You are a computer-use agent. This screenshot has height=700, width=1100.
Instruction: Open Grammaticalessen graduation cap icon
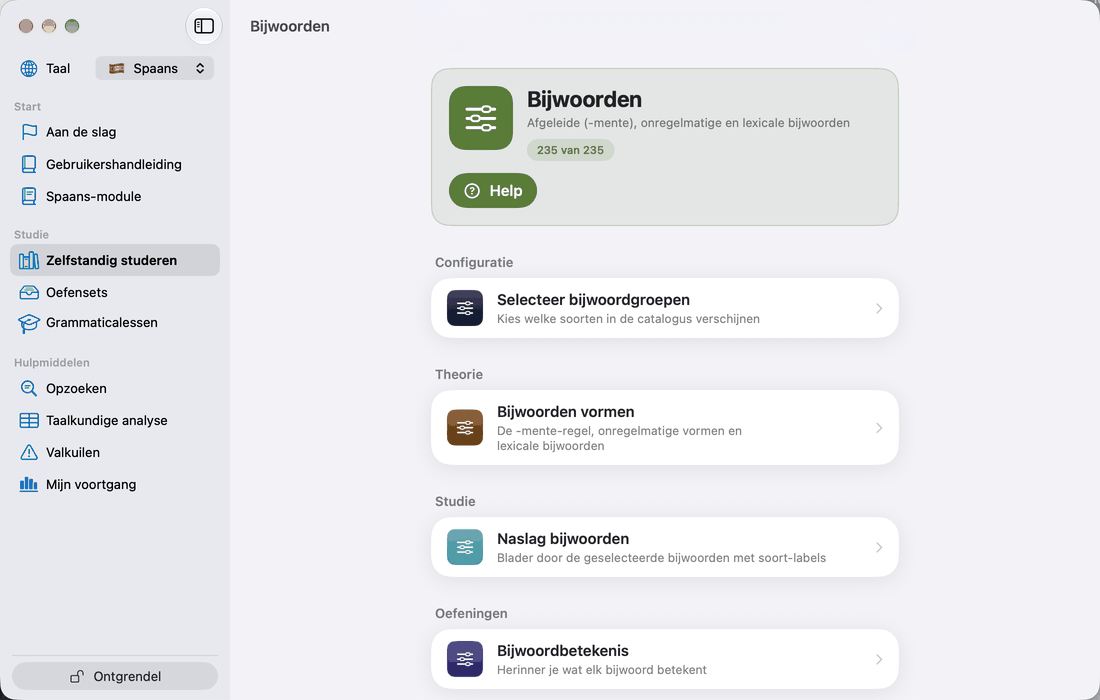click(29, 323)
